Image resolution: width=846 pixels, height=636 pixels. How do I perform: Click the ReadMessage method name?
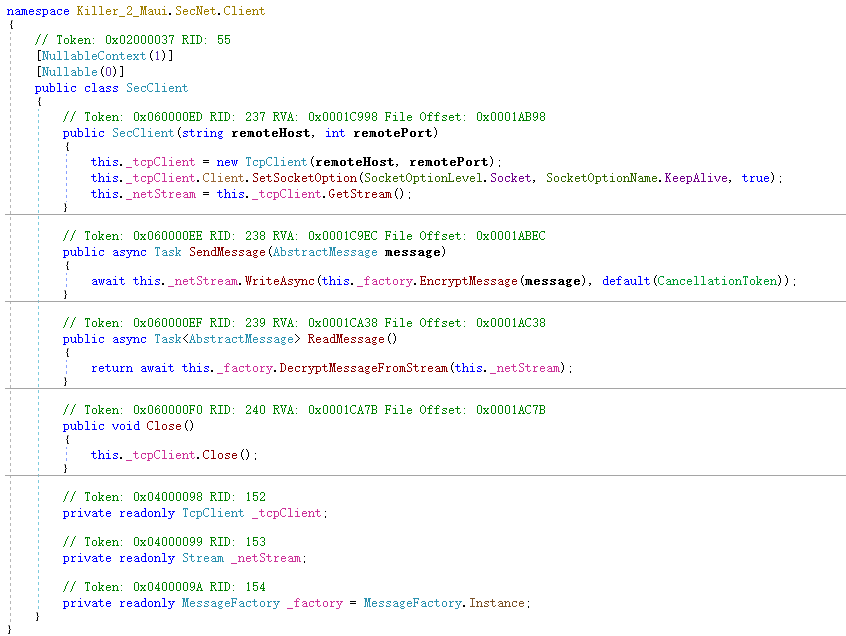point(346,339)
